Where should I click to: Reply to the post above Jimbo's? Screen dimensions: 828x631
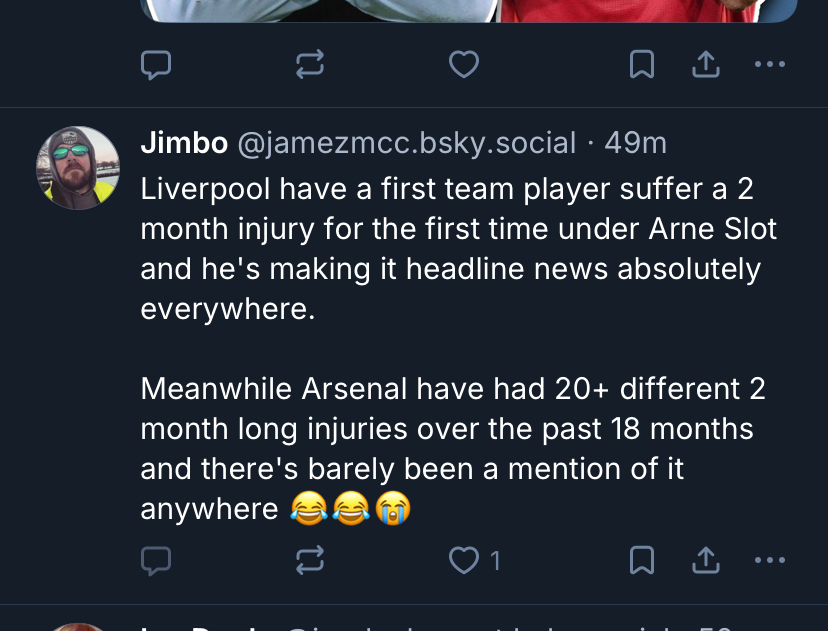coord(155,65)
